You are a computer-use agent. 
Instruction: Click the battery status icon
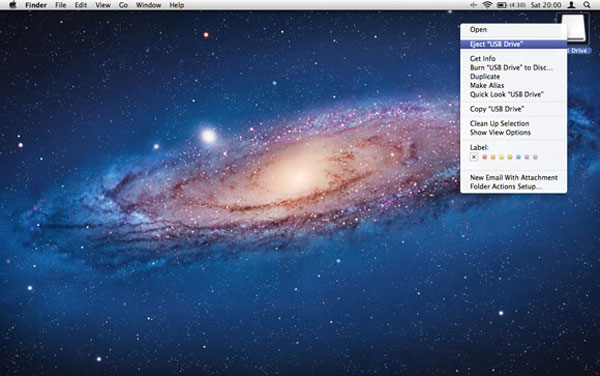(502, 5)
